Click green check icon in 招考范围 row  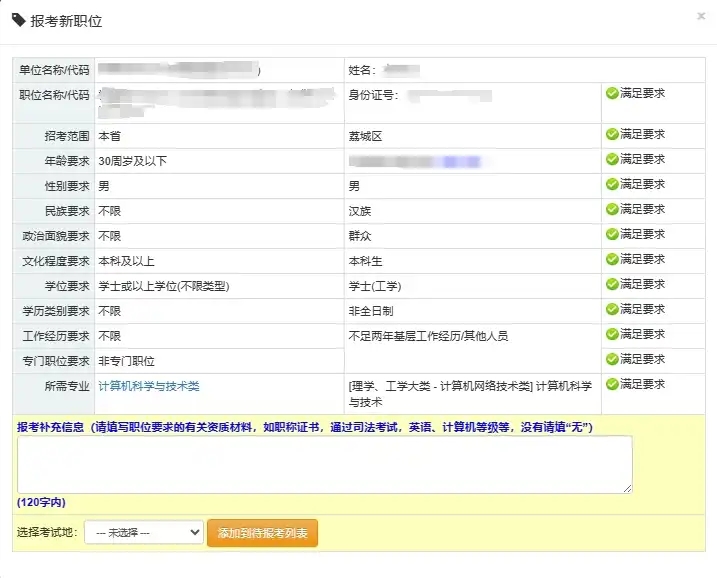pos(612,134)
